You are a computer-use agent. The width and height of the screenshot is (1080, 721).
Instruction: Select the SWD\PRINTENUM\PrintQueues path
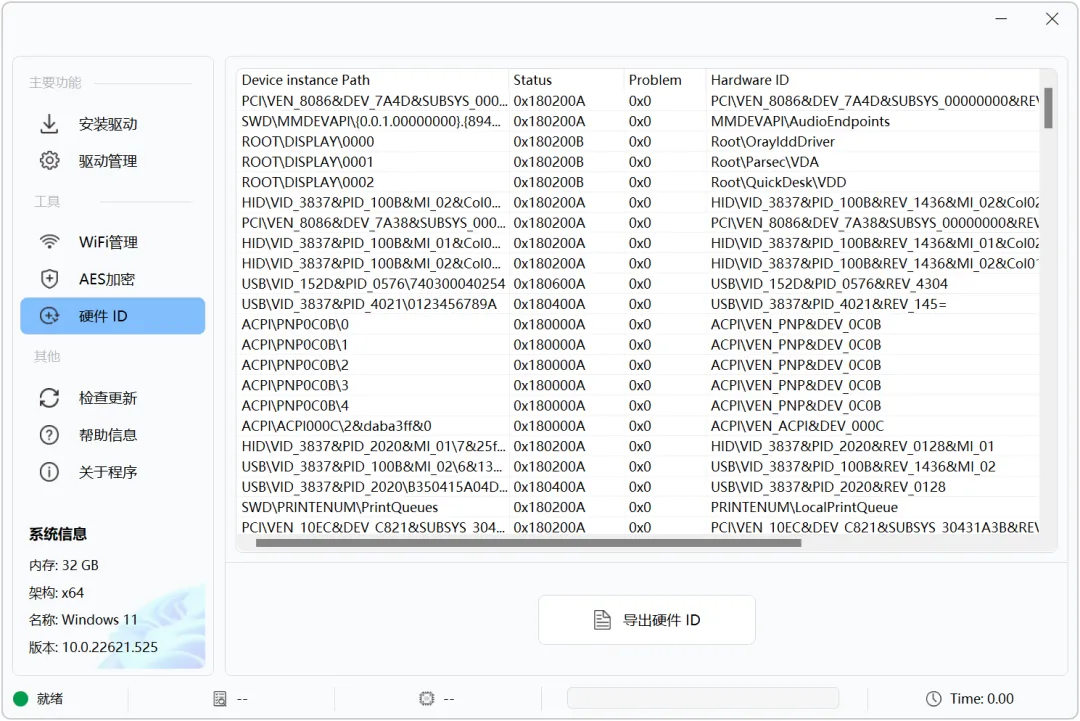[340, 508]
